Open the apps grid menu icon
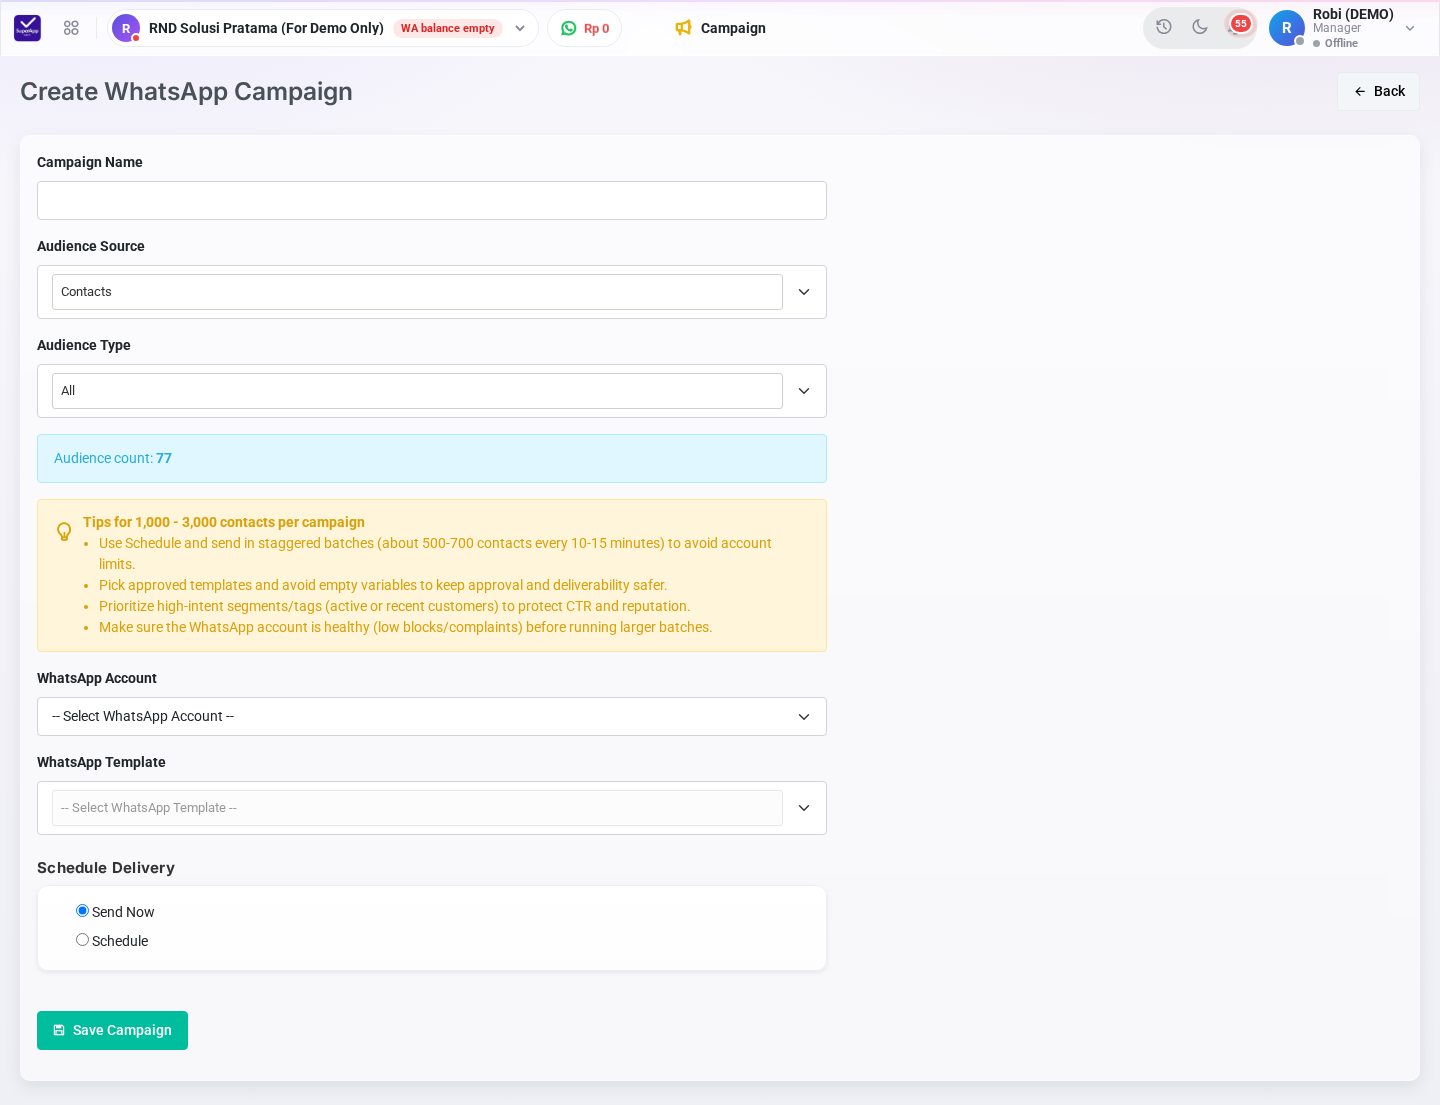Screen dimensions: 1440x1105 (x=71, y=28)
